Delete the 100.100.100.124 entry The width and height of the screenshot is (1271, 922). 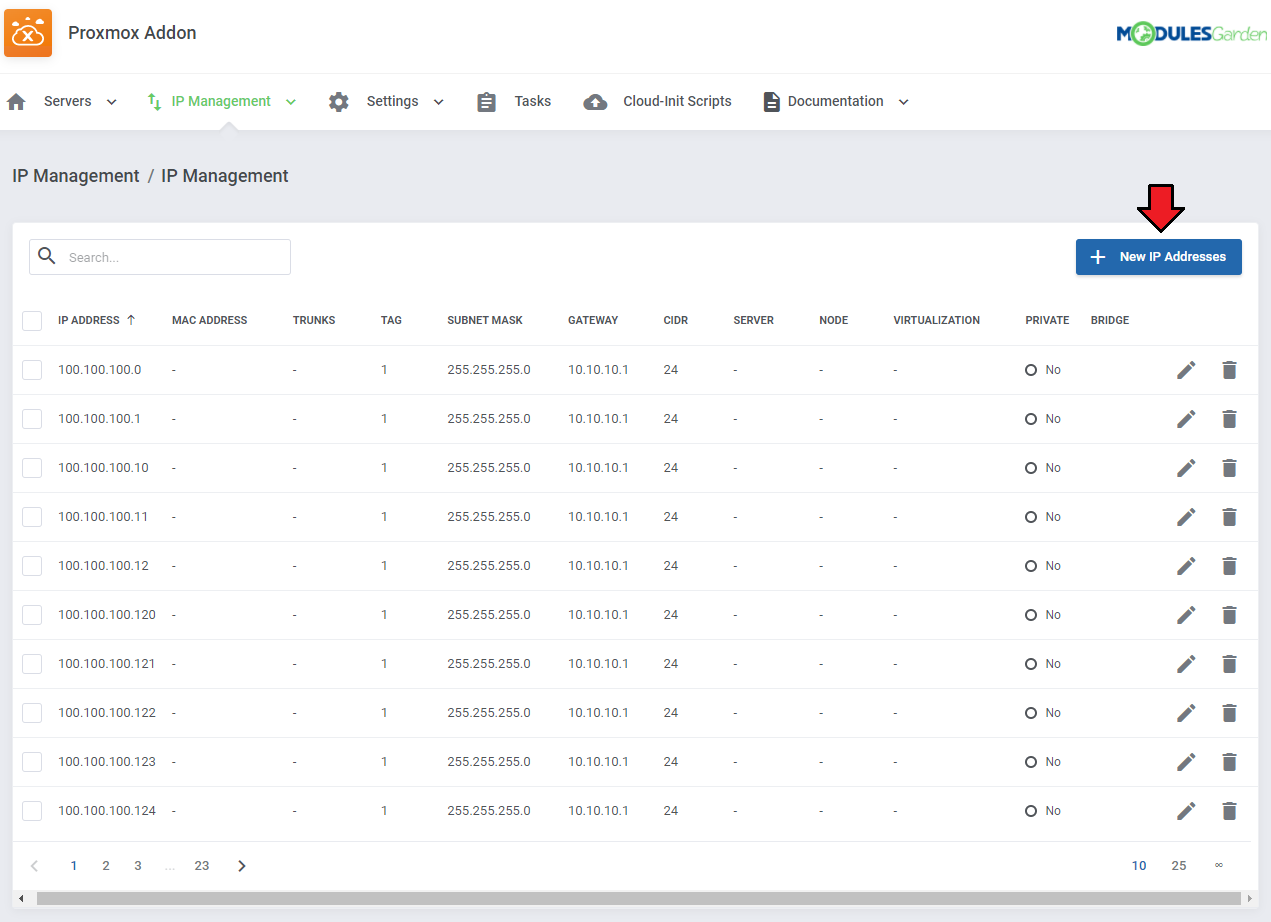tap(1229, 811)
